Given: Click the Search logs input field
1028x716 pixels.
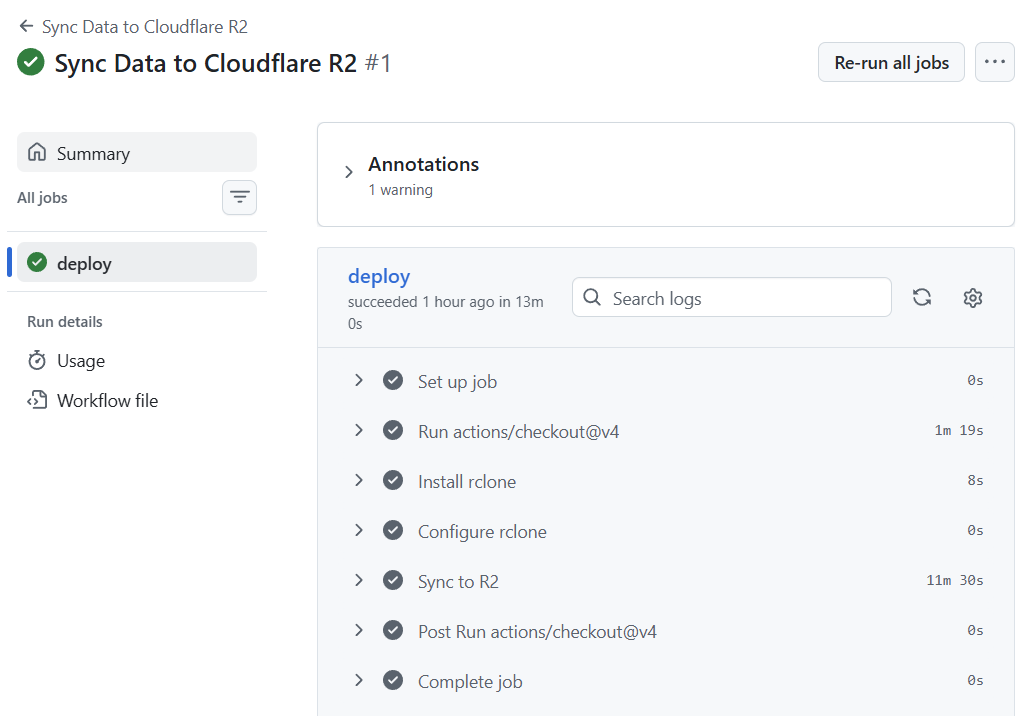Looking at the screenshot, I should (x=732, y=298).
